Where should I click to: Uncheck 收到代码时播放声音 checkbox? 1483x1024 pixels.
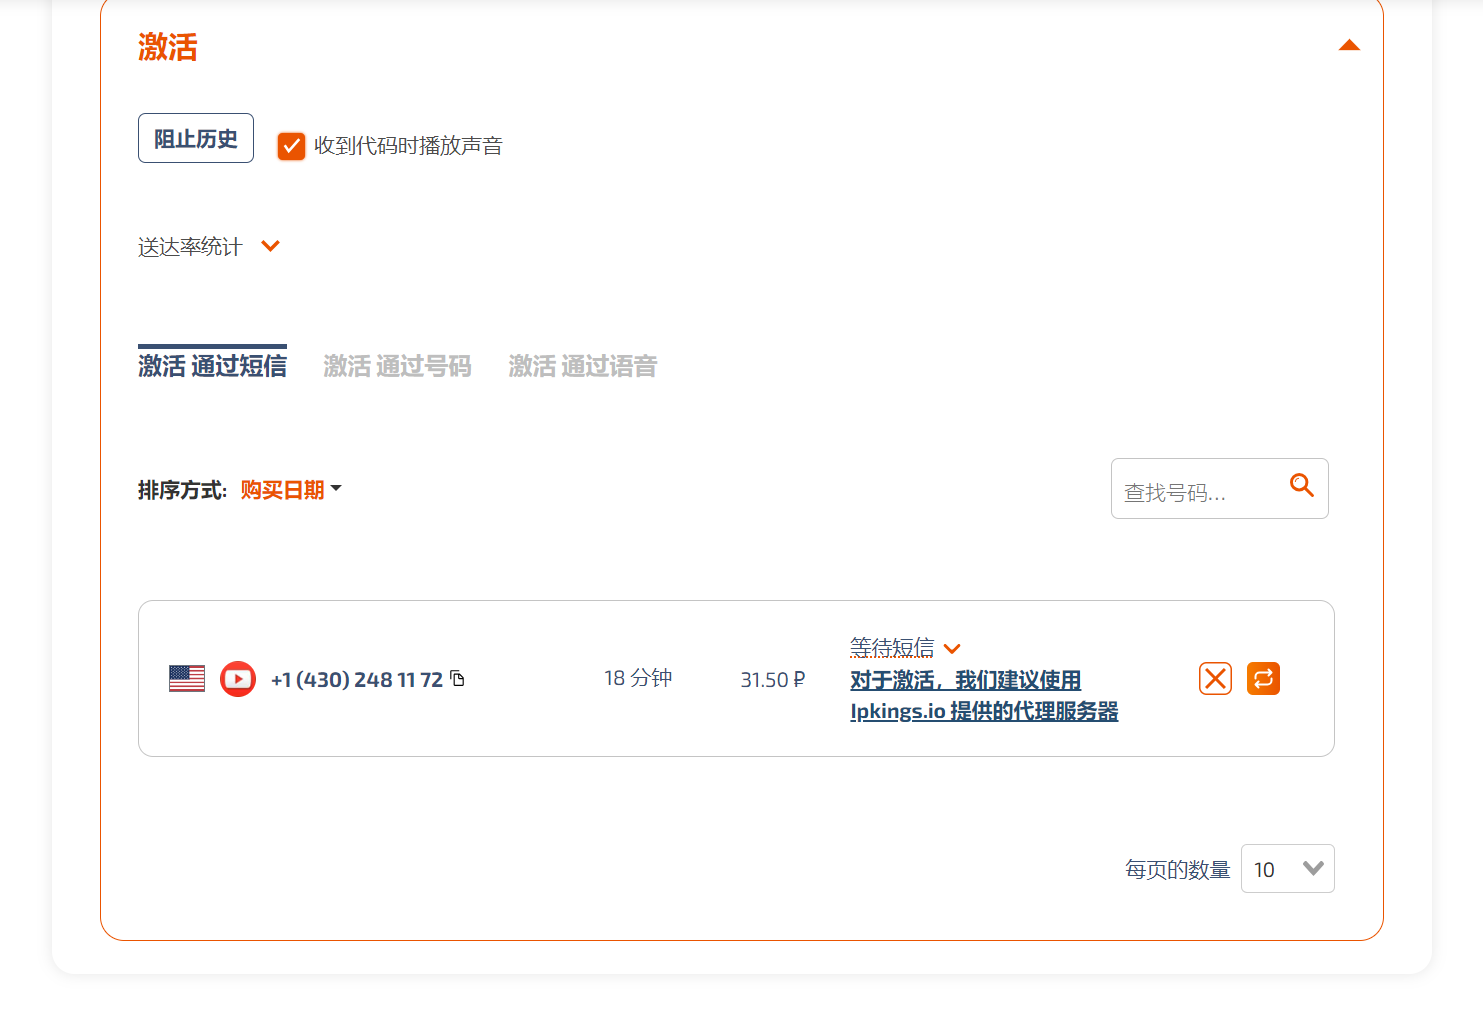coord(291,146)
